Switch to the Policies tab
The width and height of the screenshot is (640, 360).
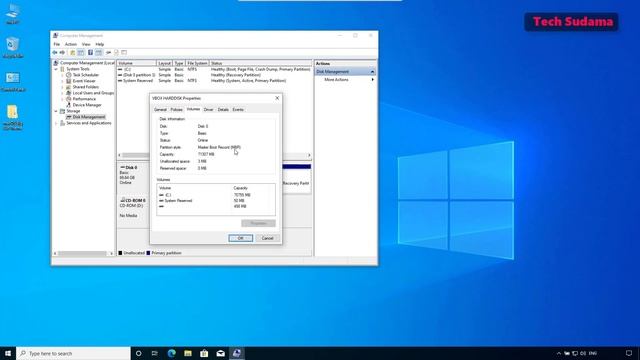(176, 109)
